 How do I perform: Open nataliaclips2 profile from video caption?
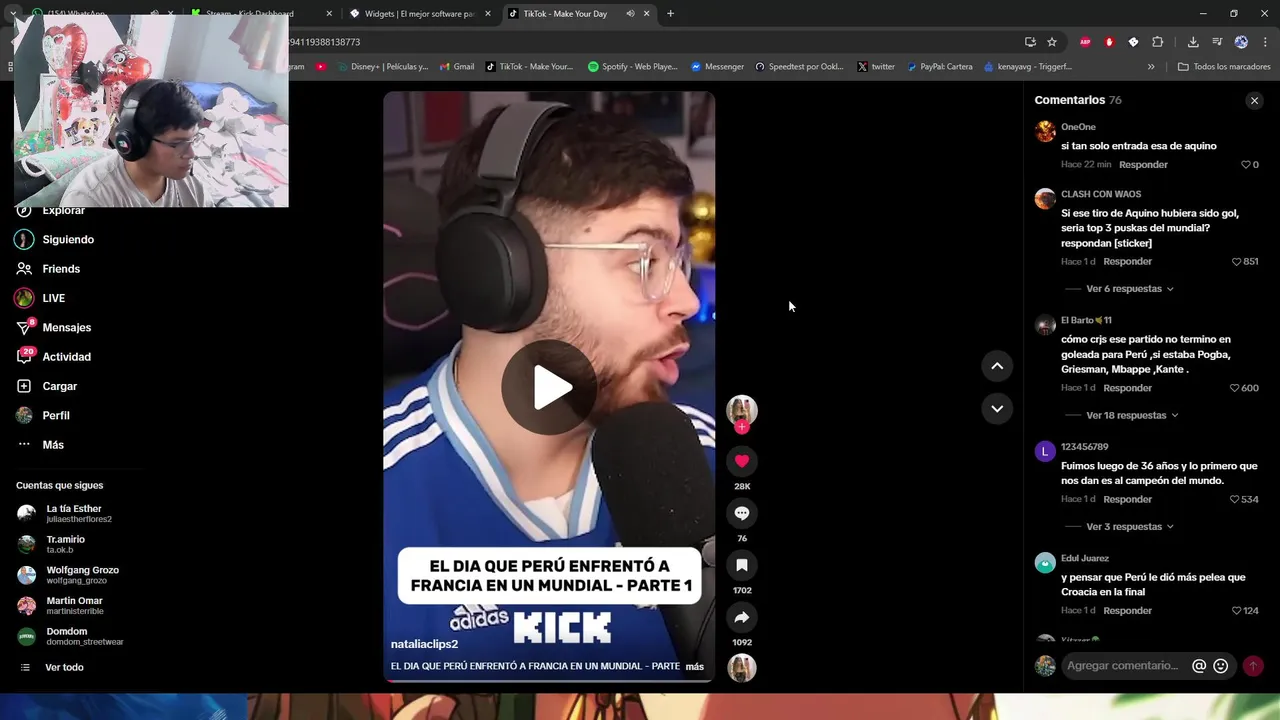(424, 644)
